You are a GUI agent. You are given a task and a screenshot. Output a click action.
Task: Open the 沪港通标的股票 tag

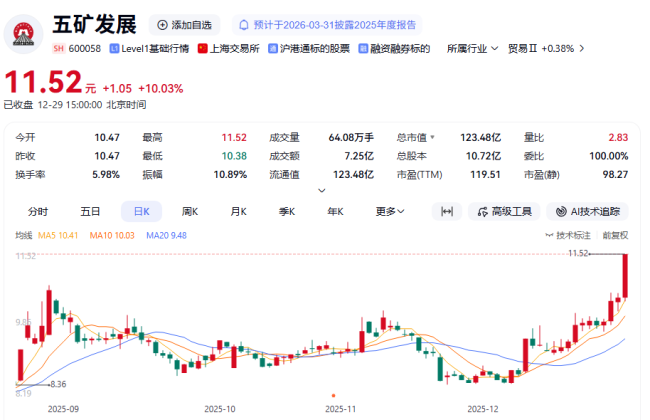[x=309, y=49]
